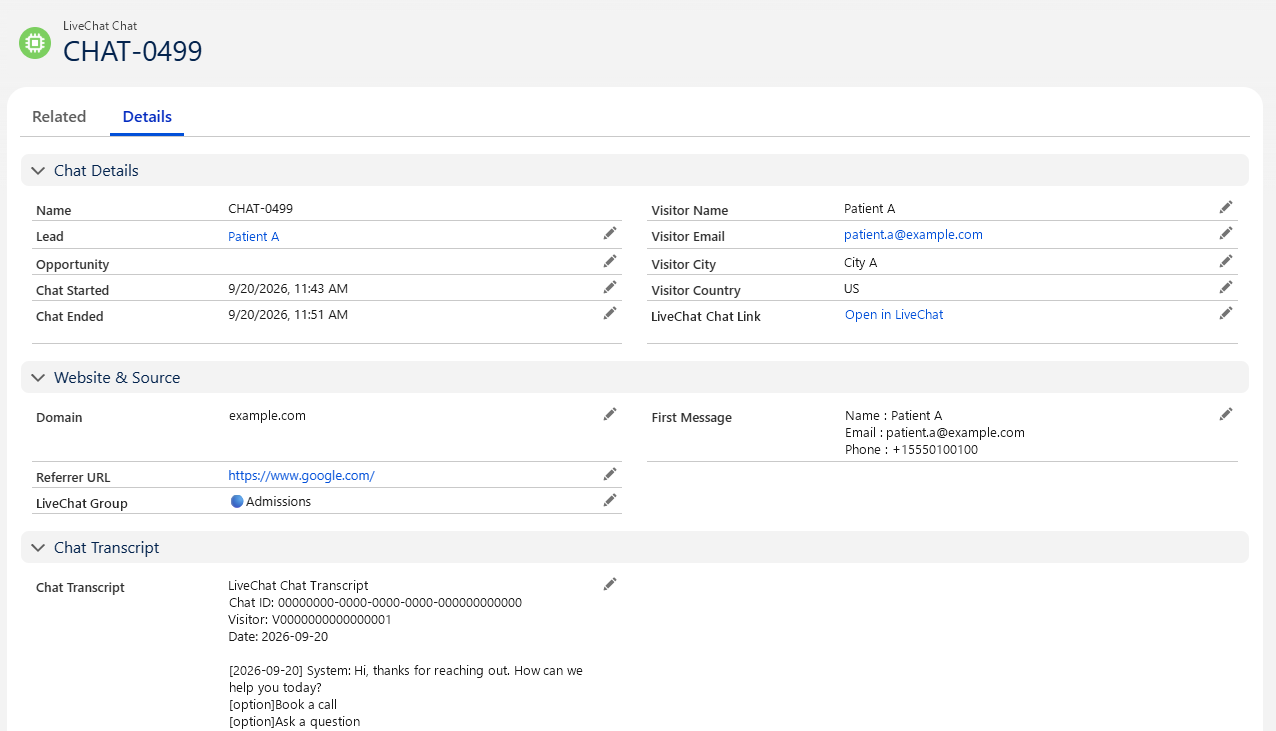Edit the Visitor City field pencil
This screenshot has width=1276, height=731.
[1226, 261]
